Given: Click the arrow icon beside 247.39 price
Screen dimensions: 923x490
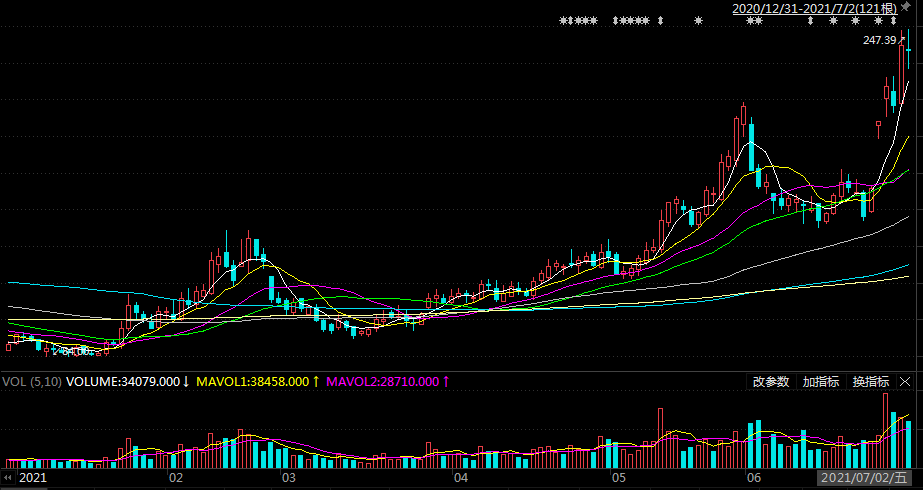Looking at the screenshot, I should point(903,40).
